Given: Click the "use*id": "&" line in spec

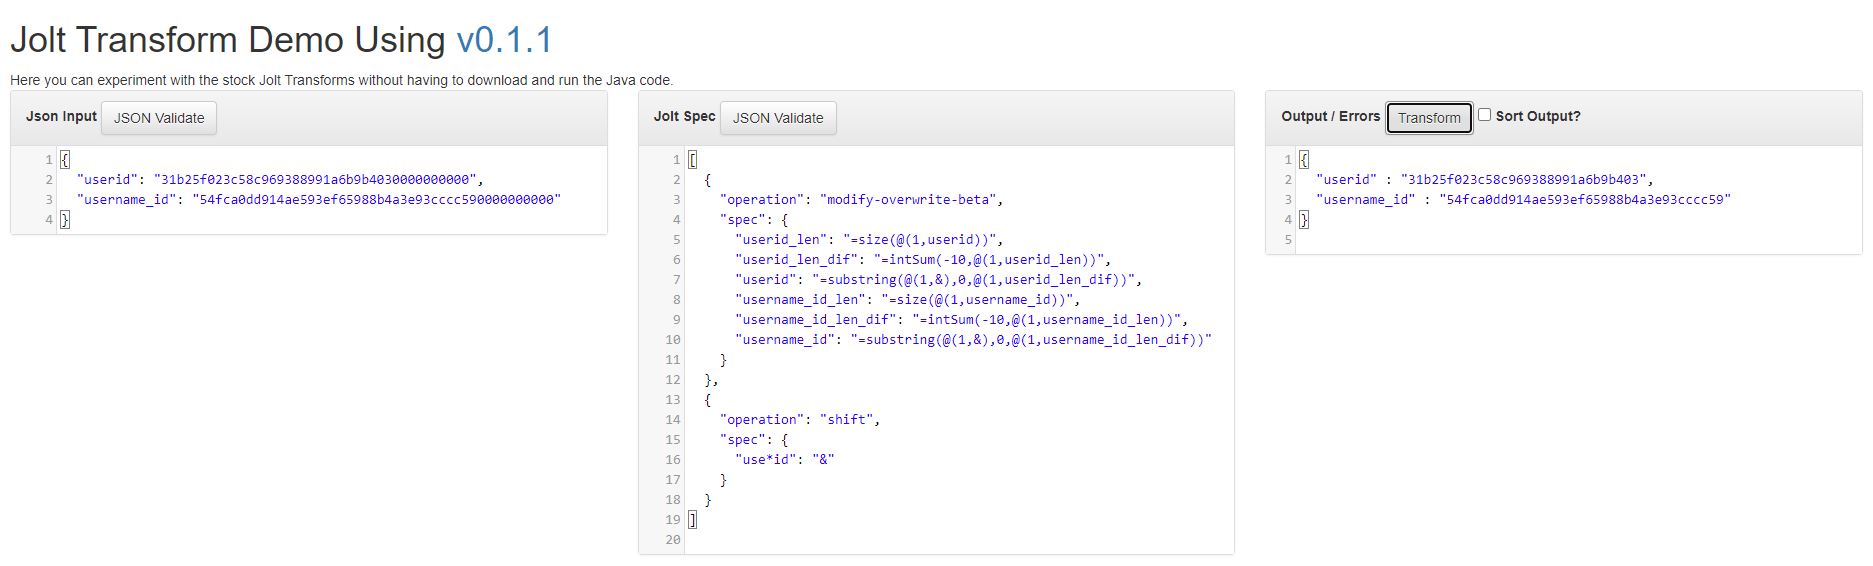Looking at the screenshot, I should click(784, 460).
